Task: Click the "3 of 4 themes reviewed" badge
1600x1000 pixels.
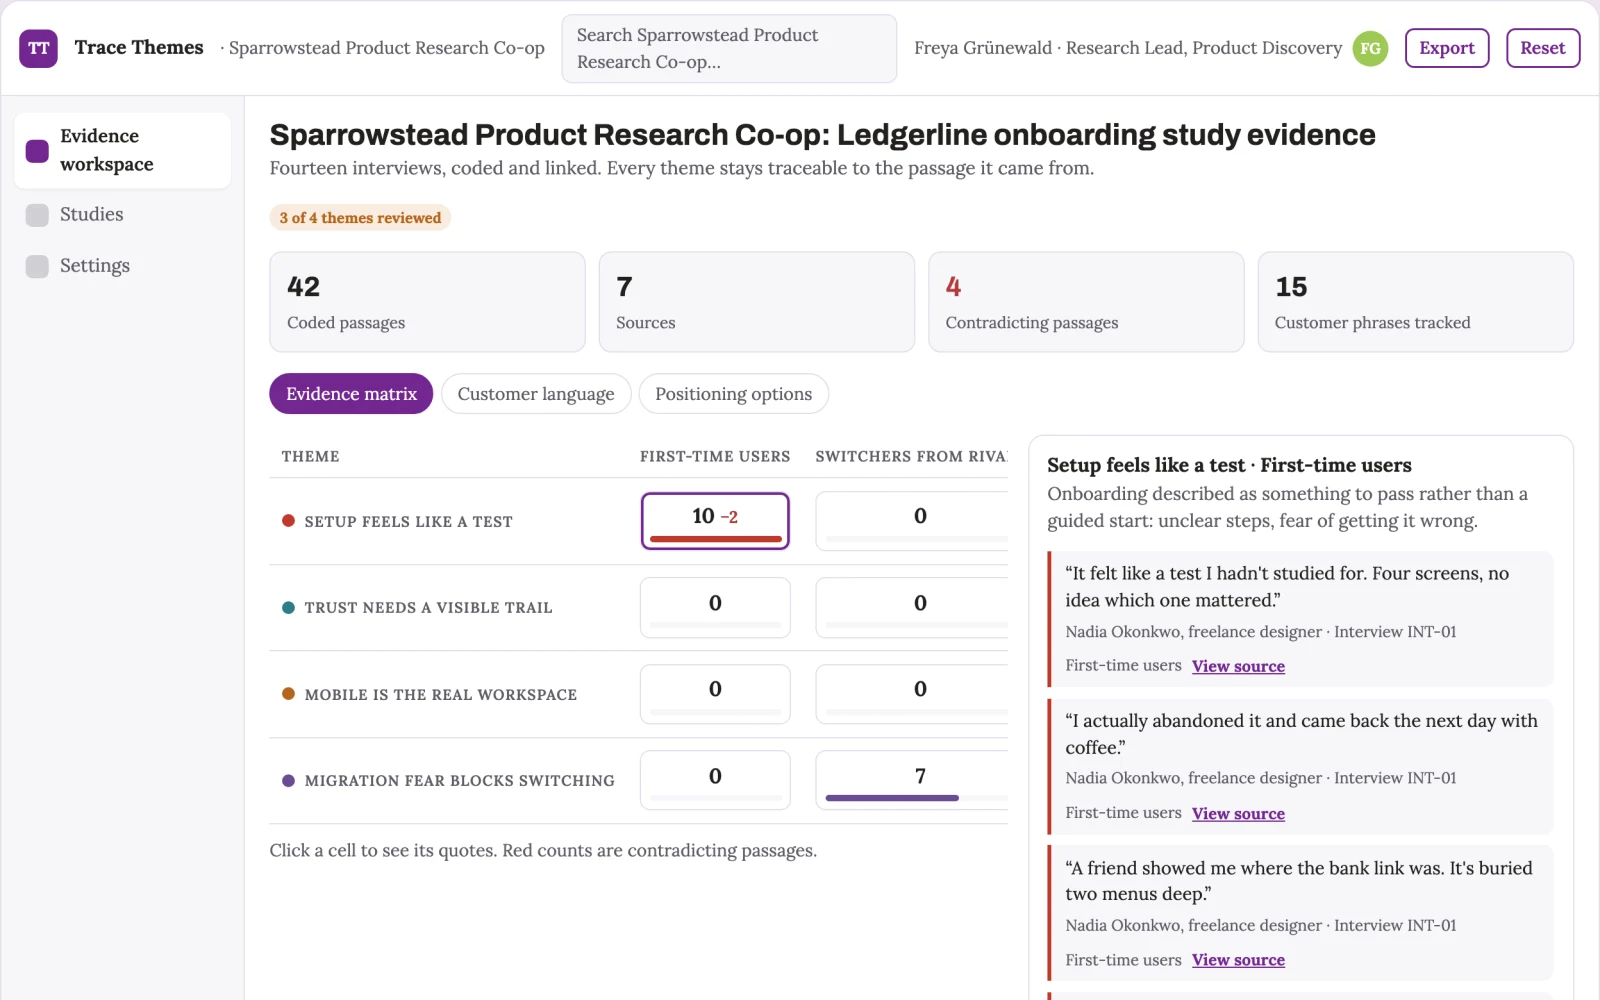Action: pyautogui.click(x=360, y=218)
